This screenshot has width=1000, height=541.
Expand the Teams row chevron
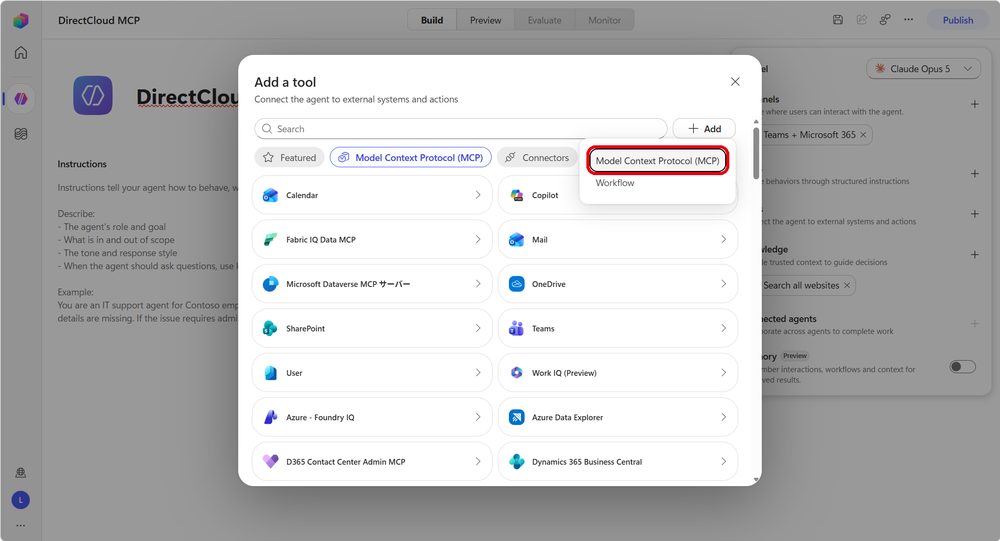click(x=723, y=328)
